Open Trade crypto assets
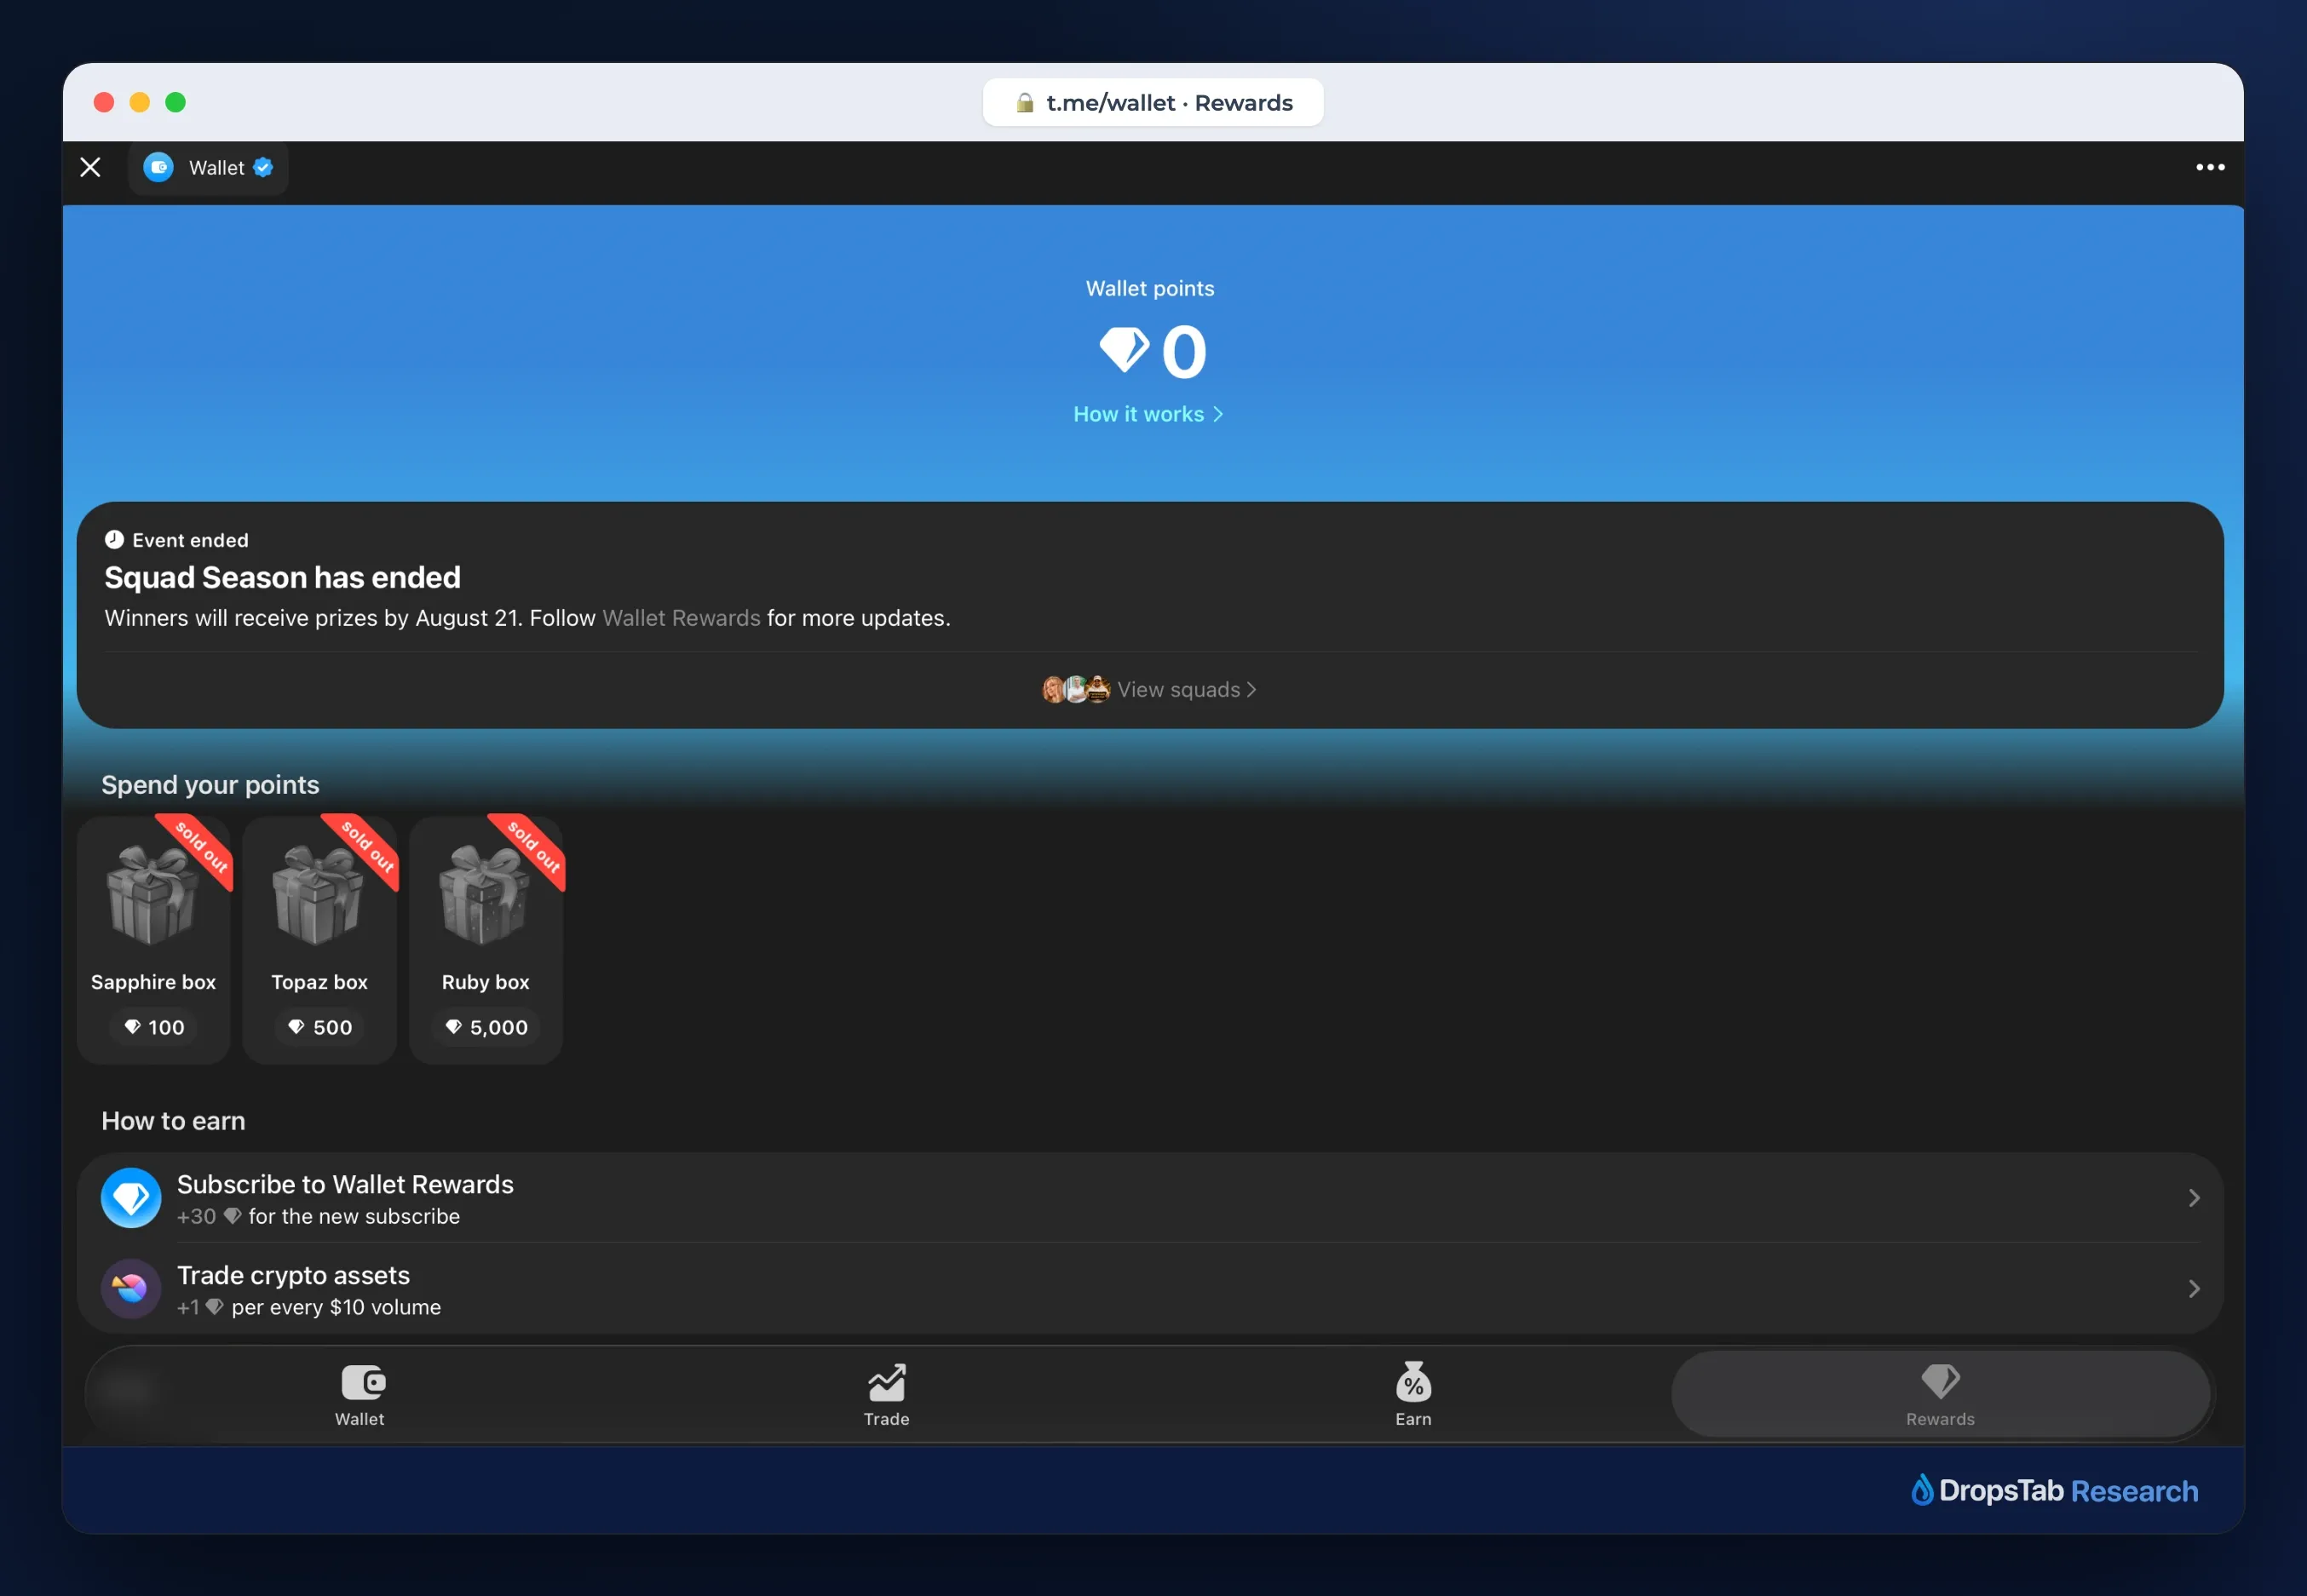 coord(1150,1289)
